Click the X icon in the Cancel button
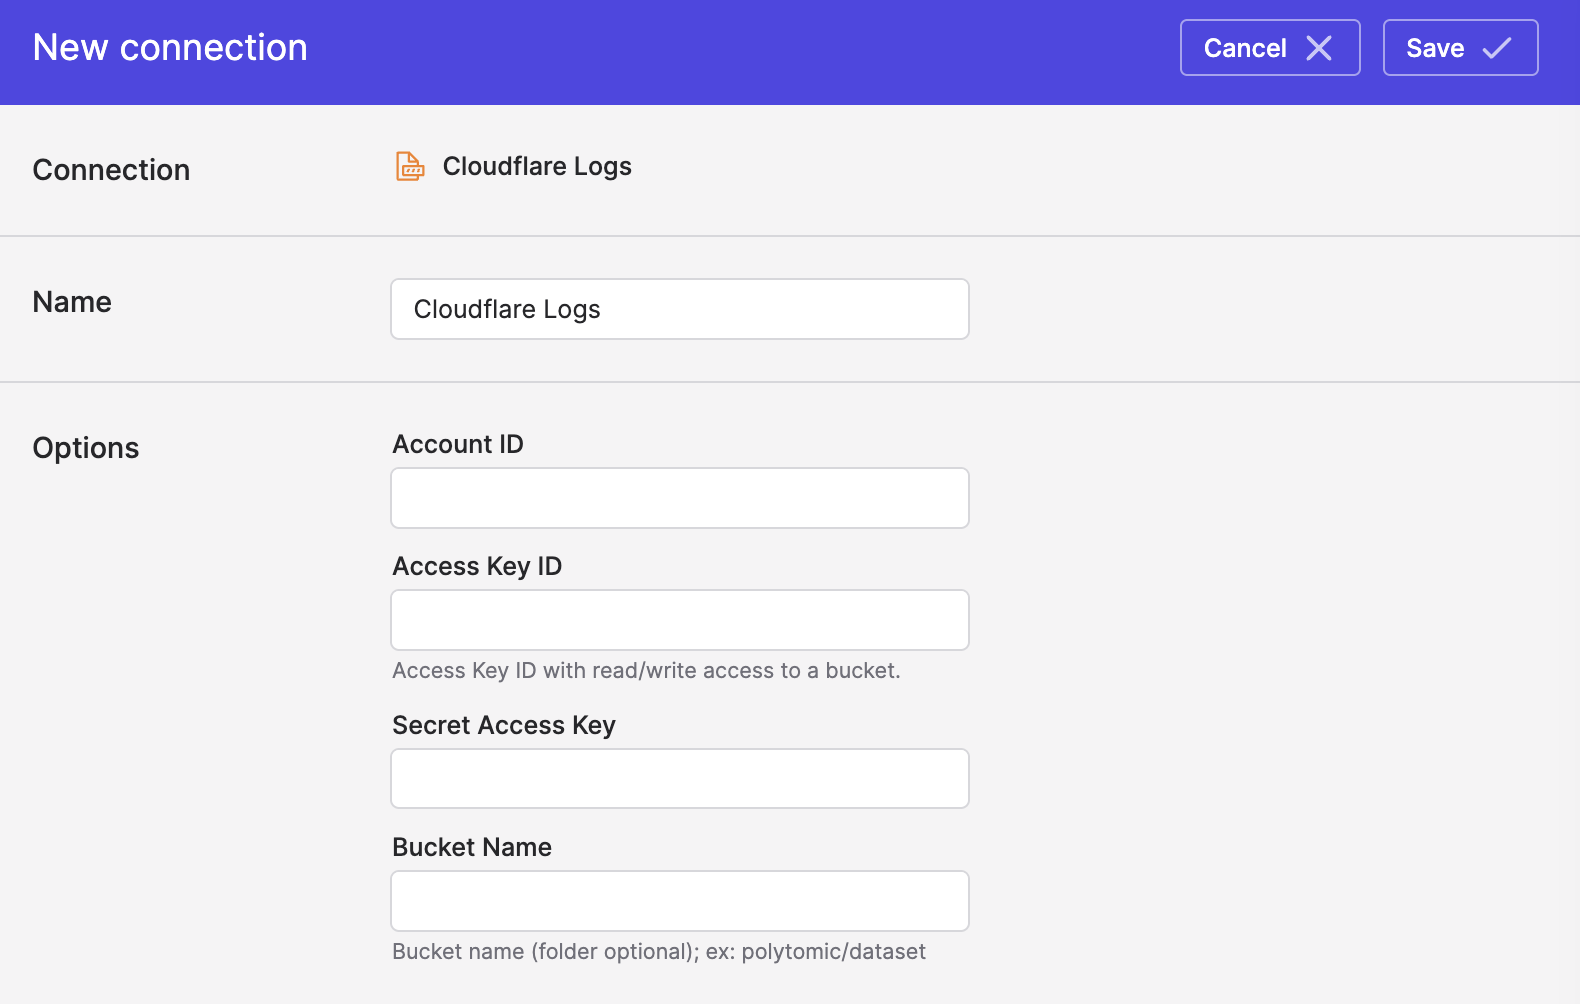Image resolution: width=1580 pixels, height=1004 pixels. (1319, 48)
